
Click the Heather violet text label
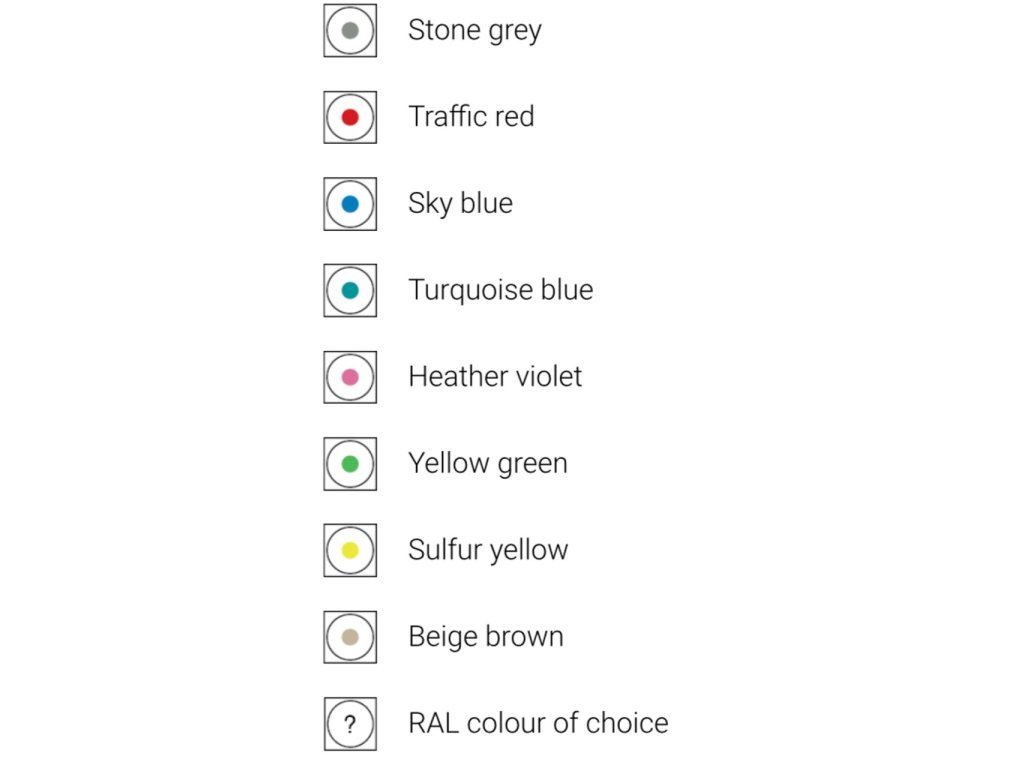tap(495, 377)
